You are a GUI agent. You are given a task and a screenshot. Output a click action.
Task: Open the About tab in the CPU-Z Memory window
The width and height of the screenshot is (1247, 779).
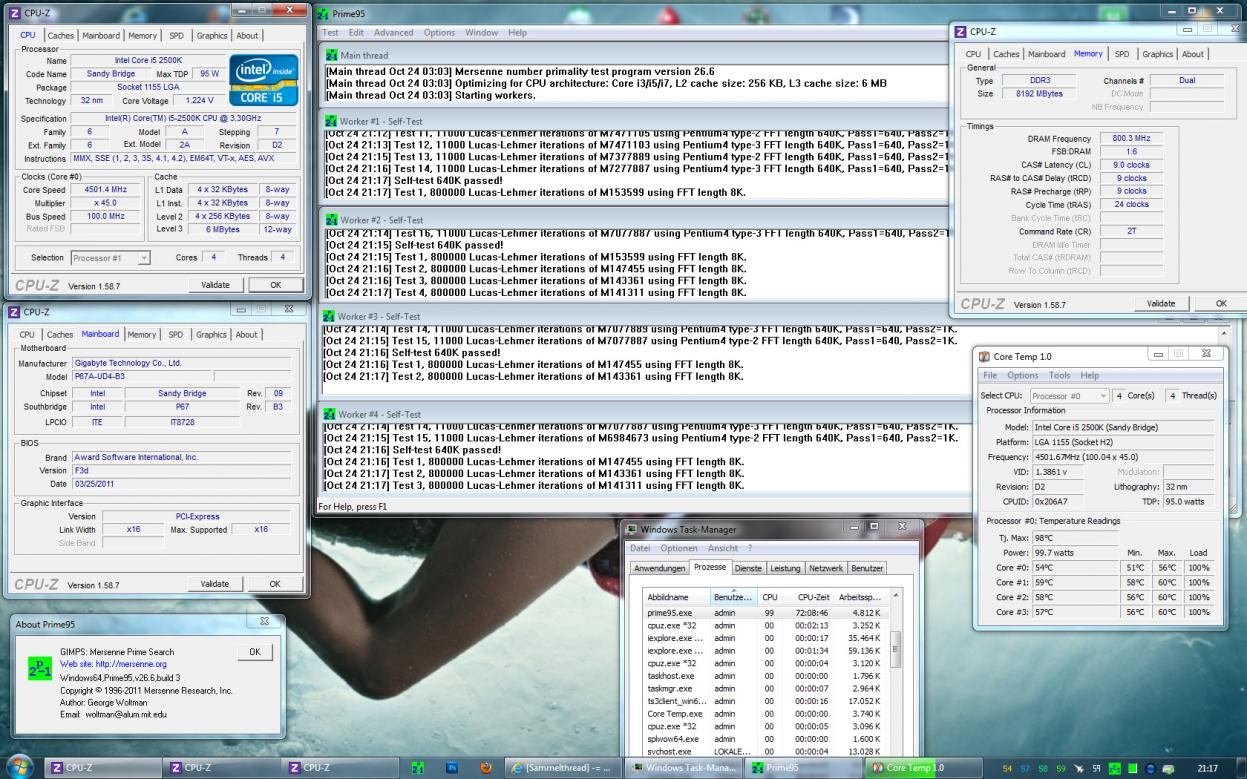click(1192, 54)
